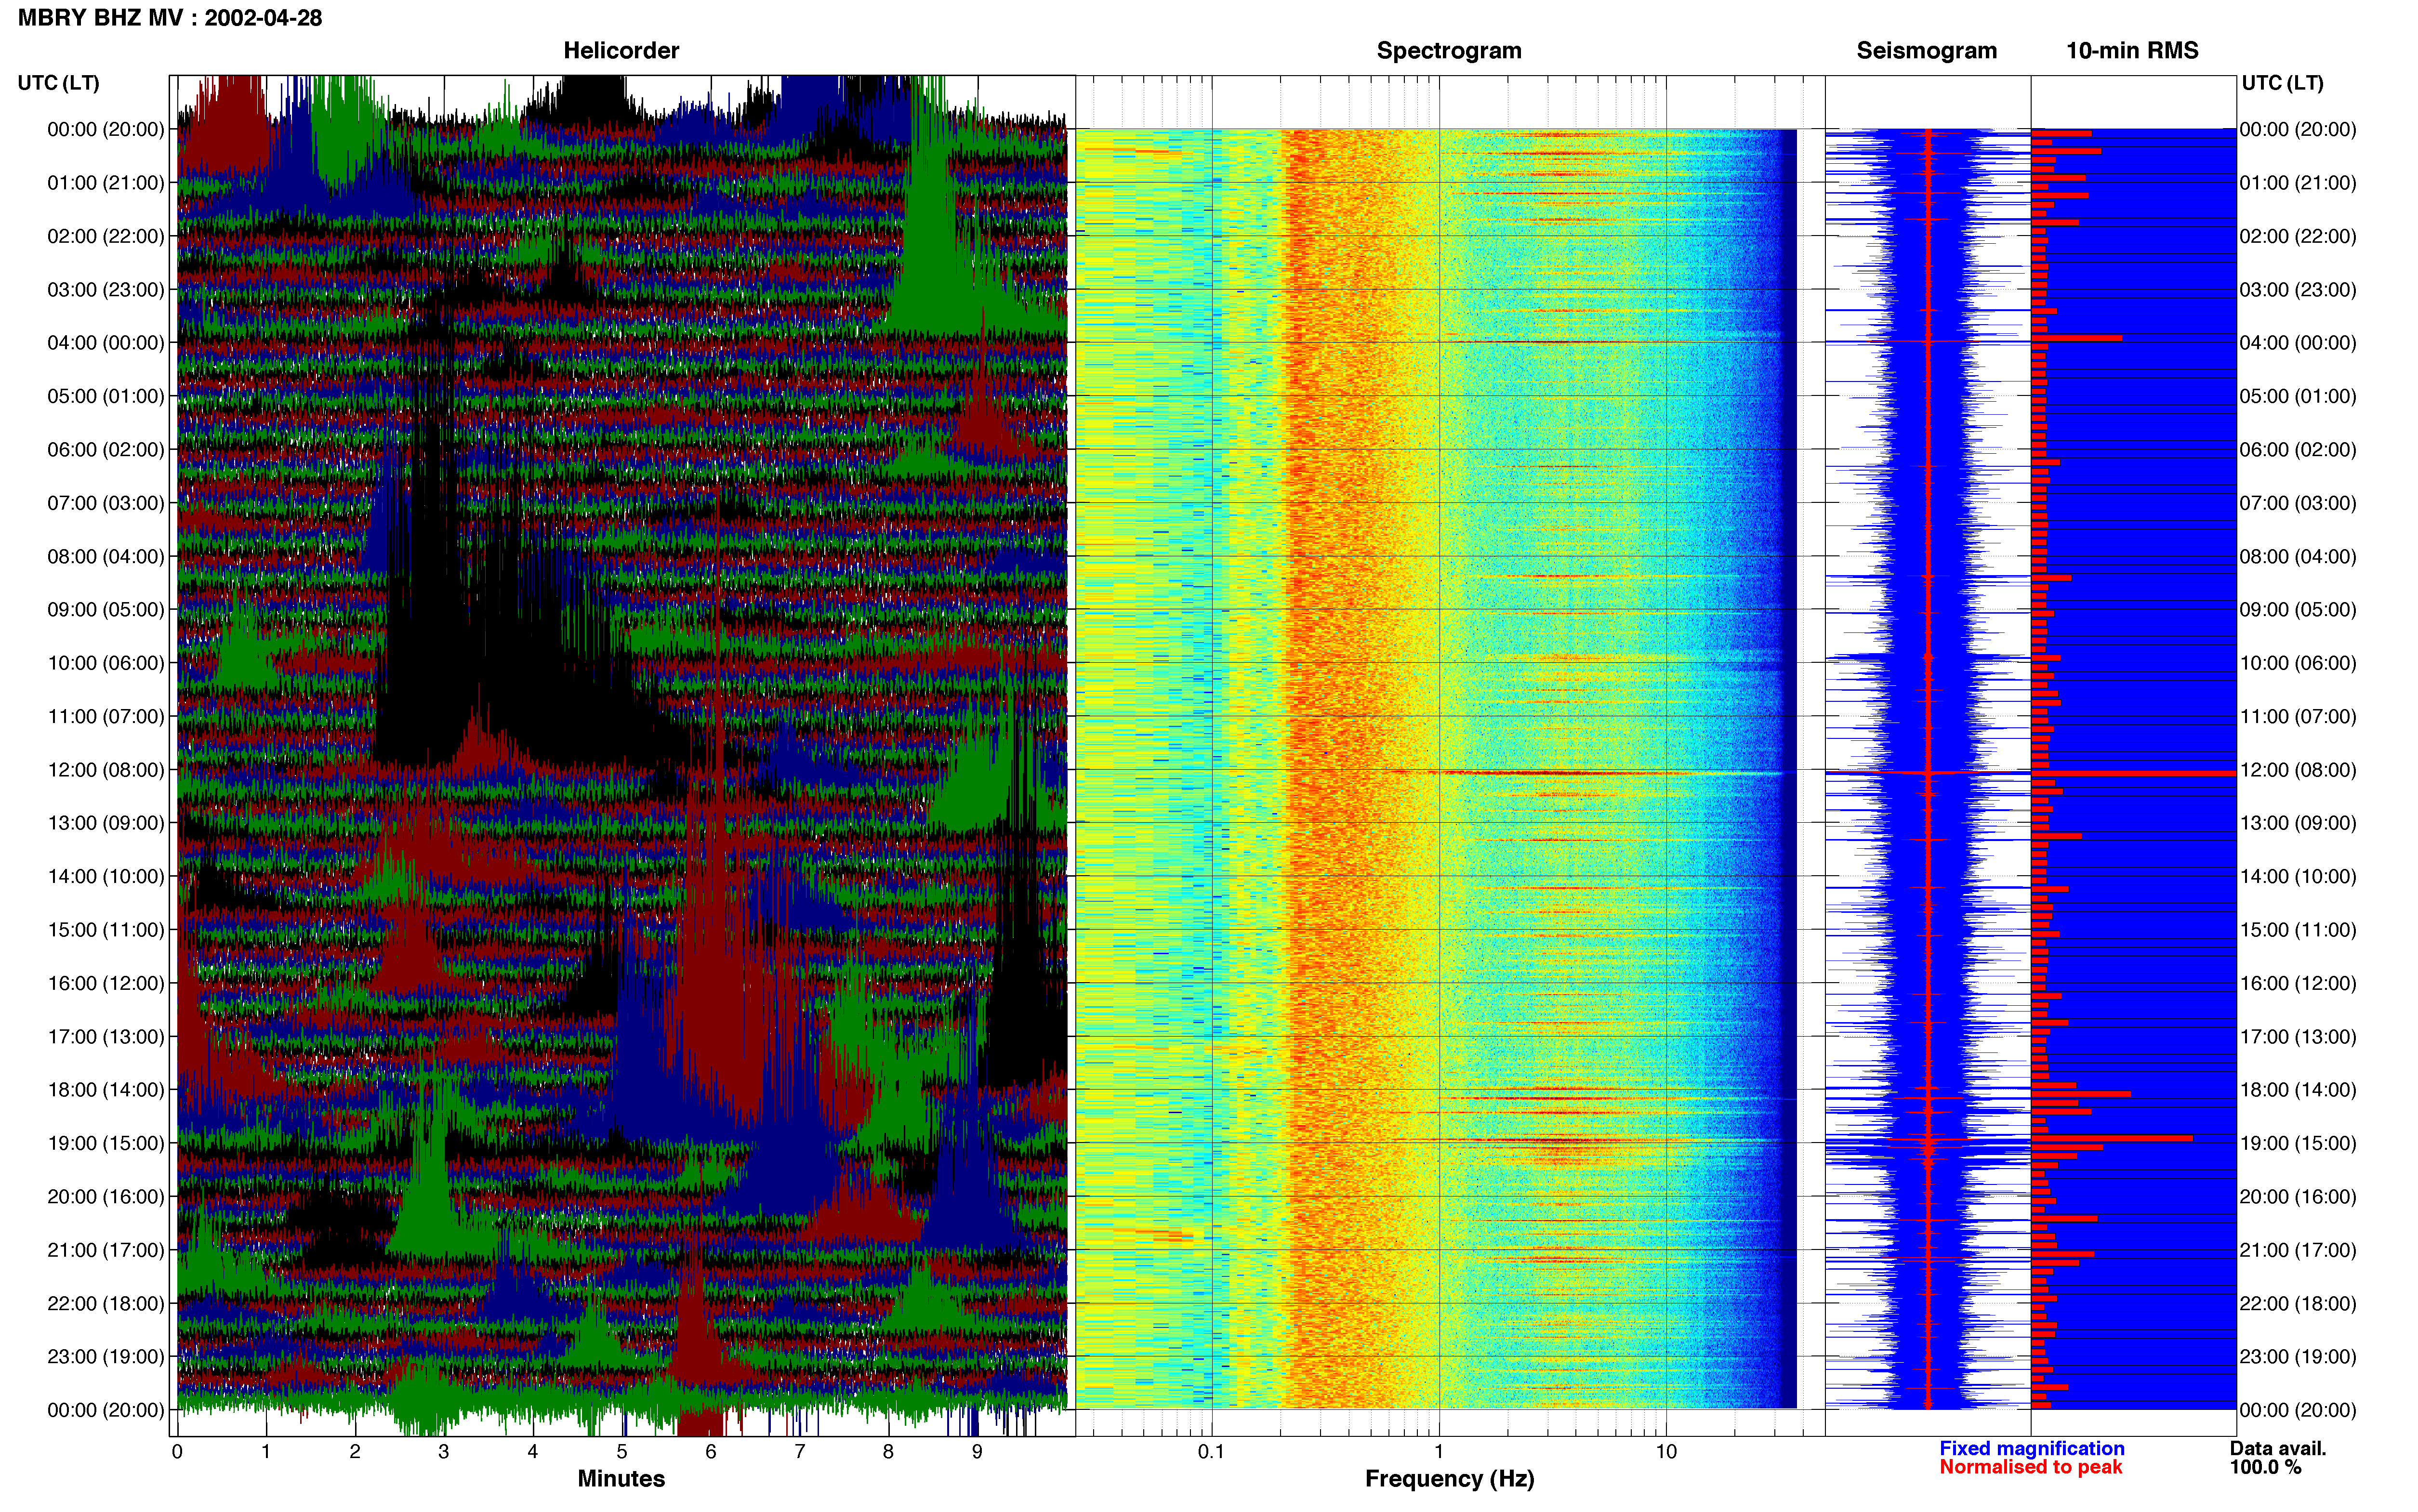Click '04:00 (00:00)' on the helicorder time axis
The height and width of the screenshot is (1512, 2418).
point(106,343)
